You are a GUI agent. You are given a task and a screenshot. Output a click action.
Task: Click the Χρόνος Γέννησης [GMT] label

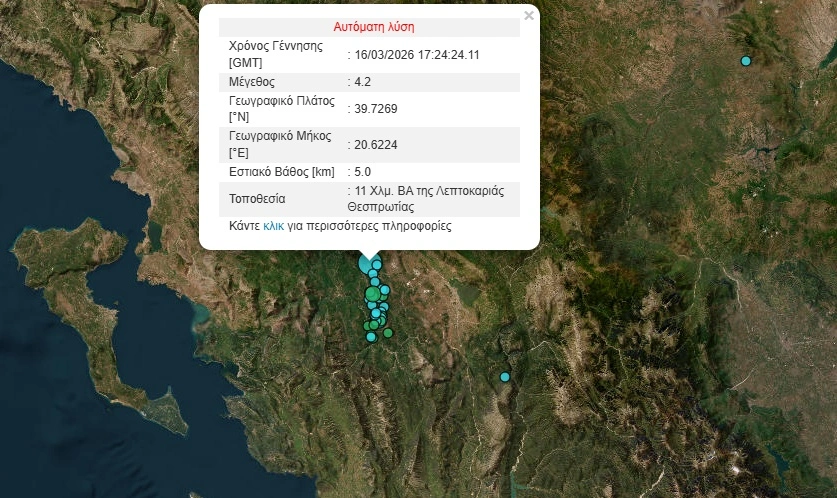click(x=274, y=54)
